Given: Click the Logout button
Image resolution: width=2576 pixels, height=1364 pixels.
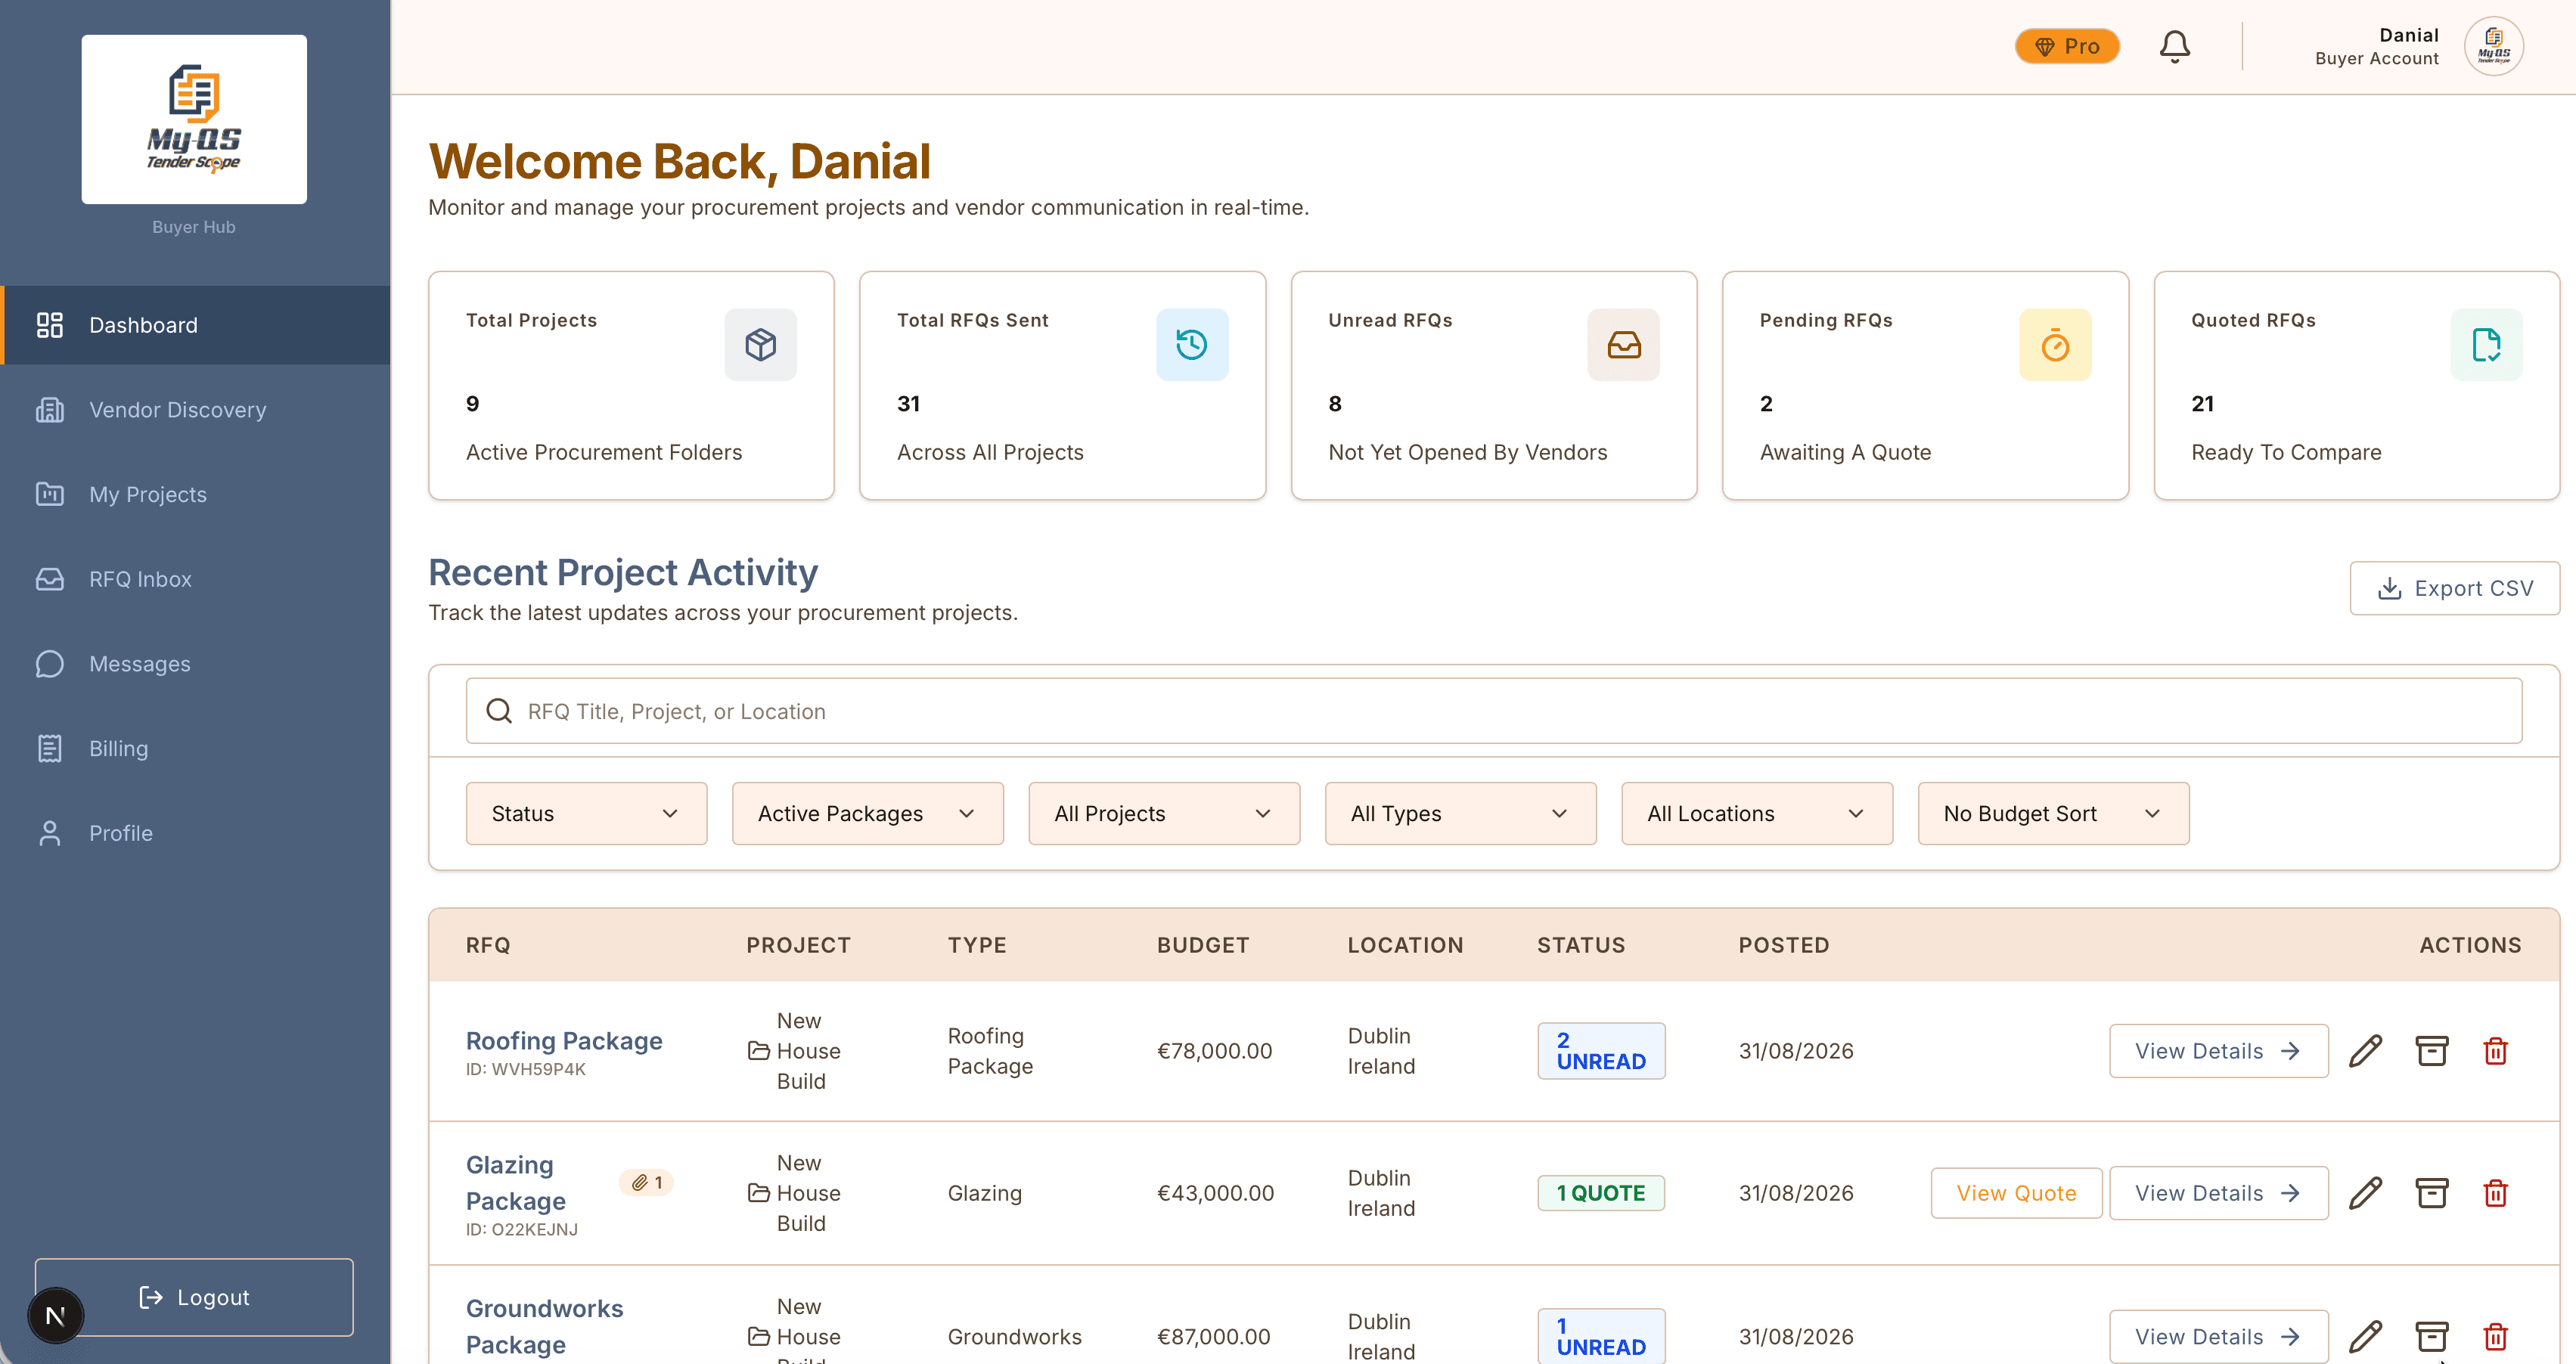Looking at the screenshot, I should [194, 1297].
